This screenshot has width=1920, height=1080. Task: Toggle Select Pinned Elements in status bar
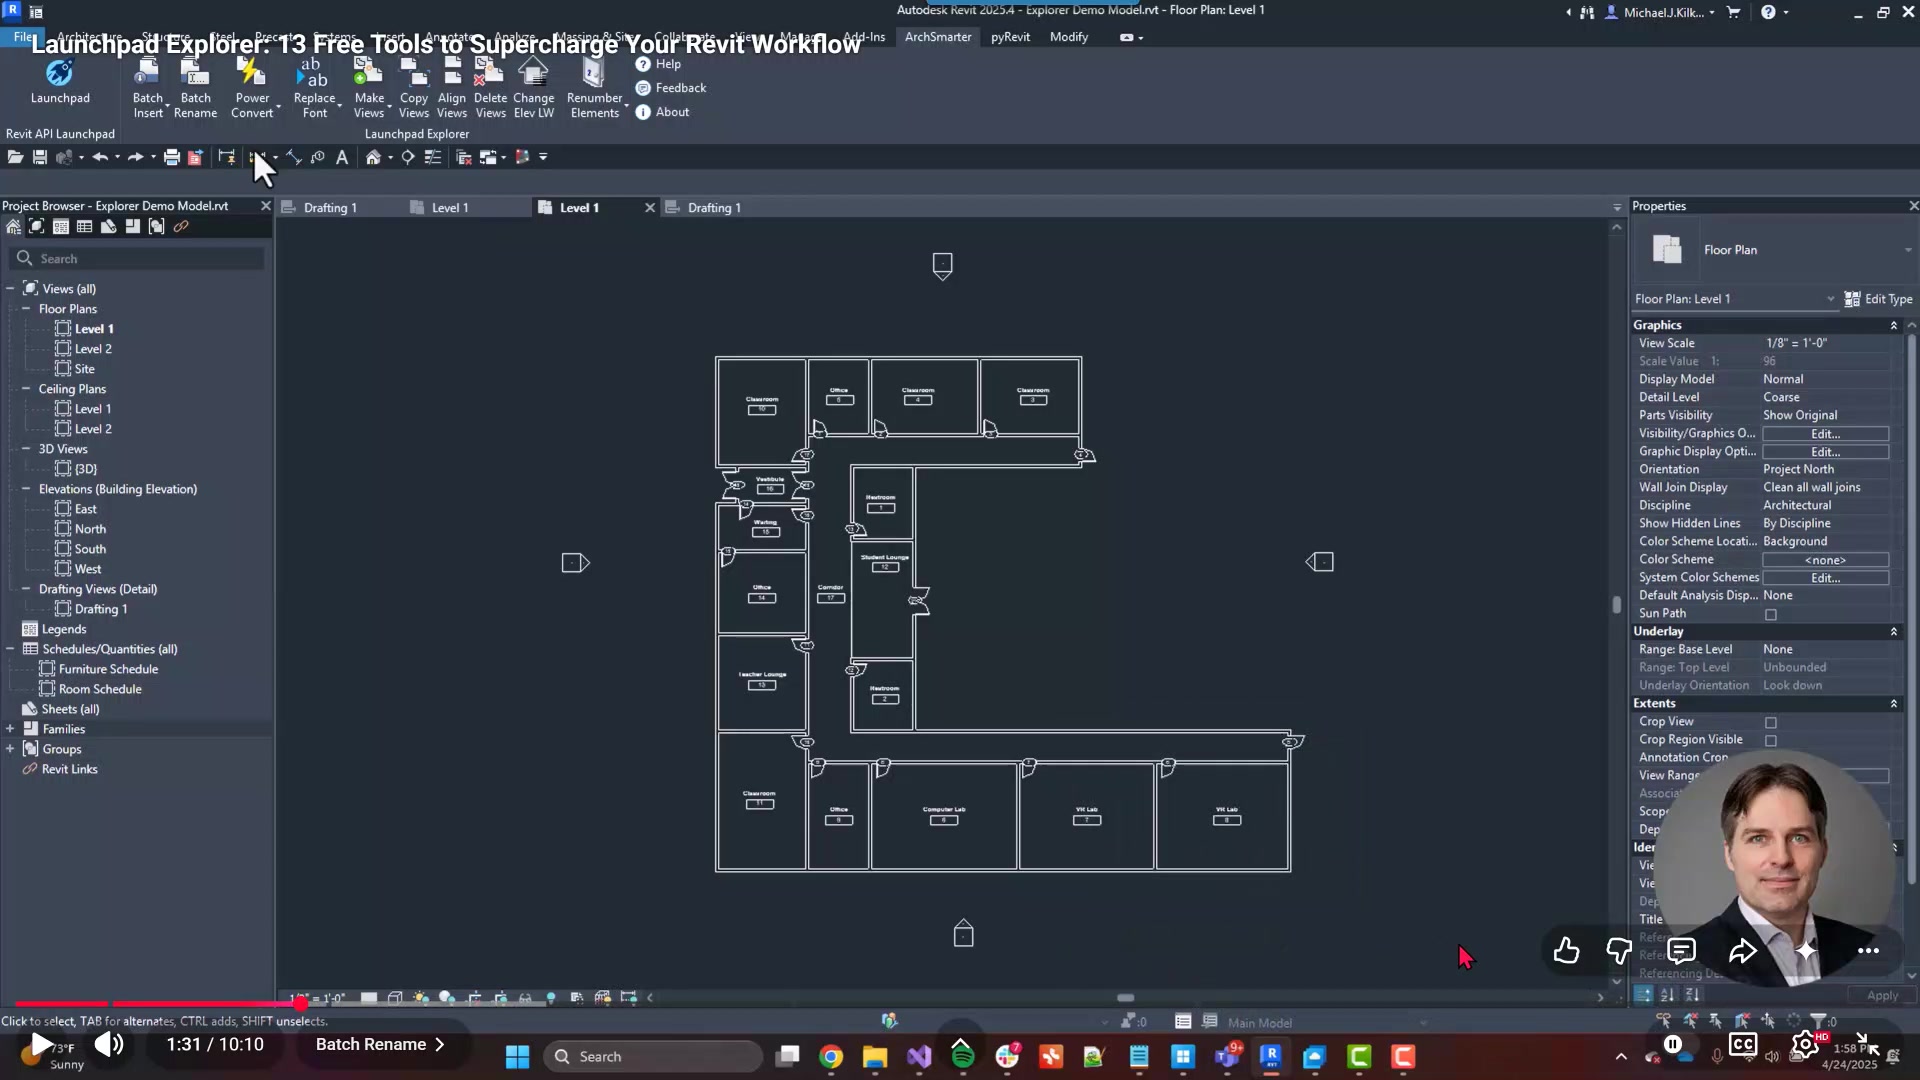tap(1716, 1021)
